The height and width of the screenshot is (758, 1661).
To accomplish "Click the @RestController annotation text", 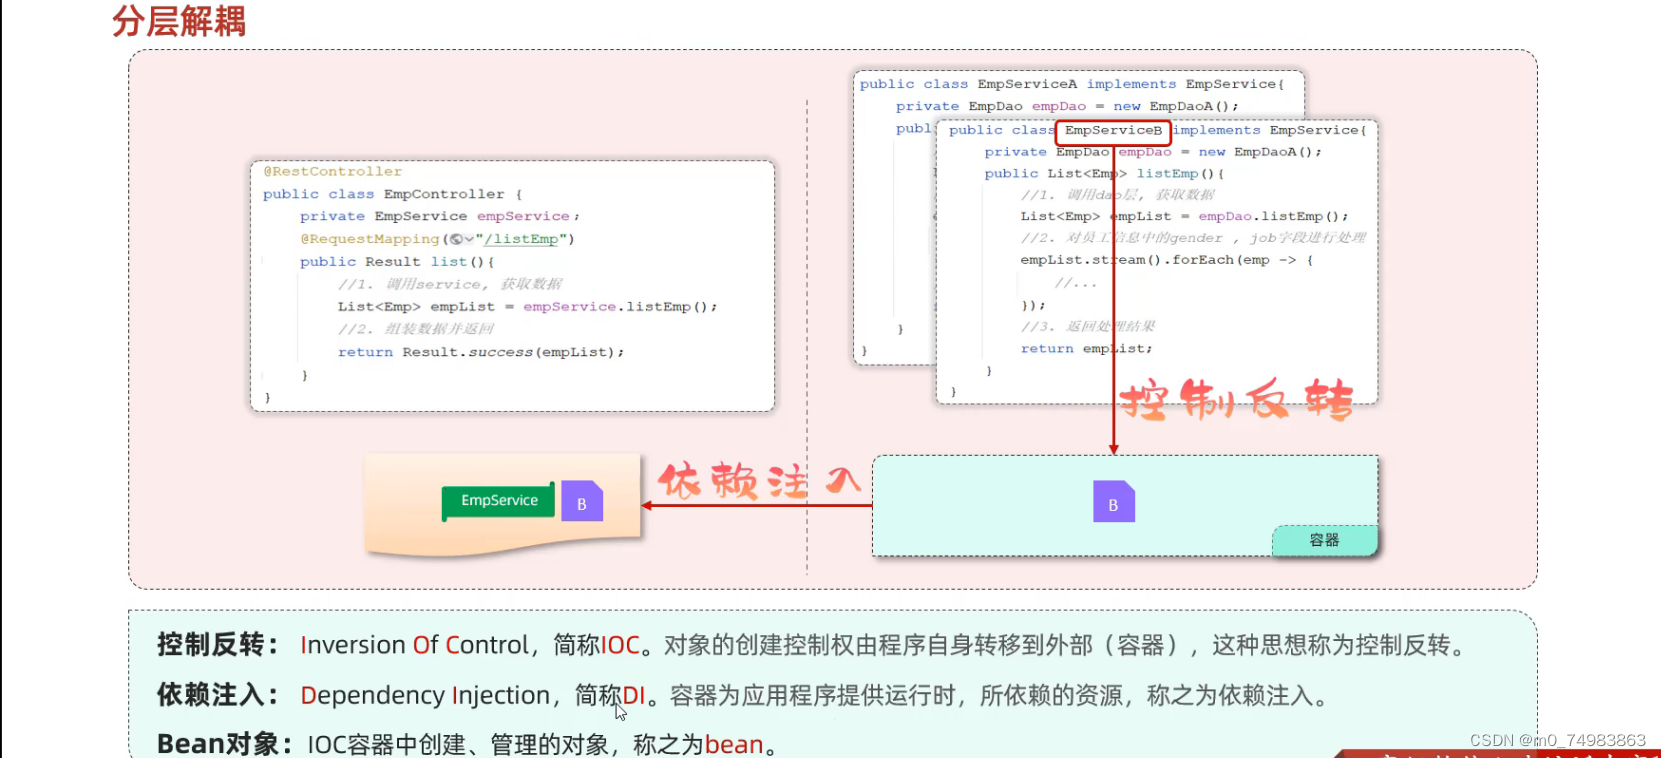I will tap(332, 171).
